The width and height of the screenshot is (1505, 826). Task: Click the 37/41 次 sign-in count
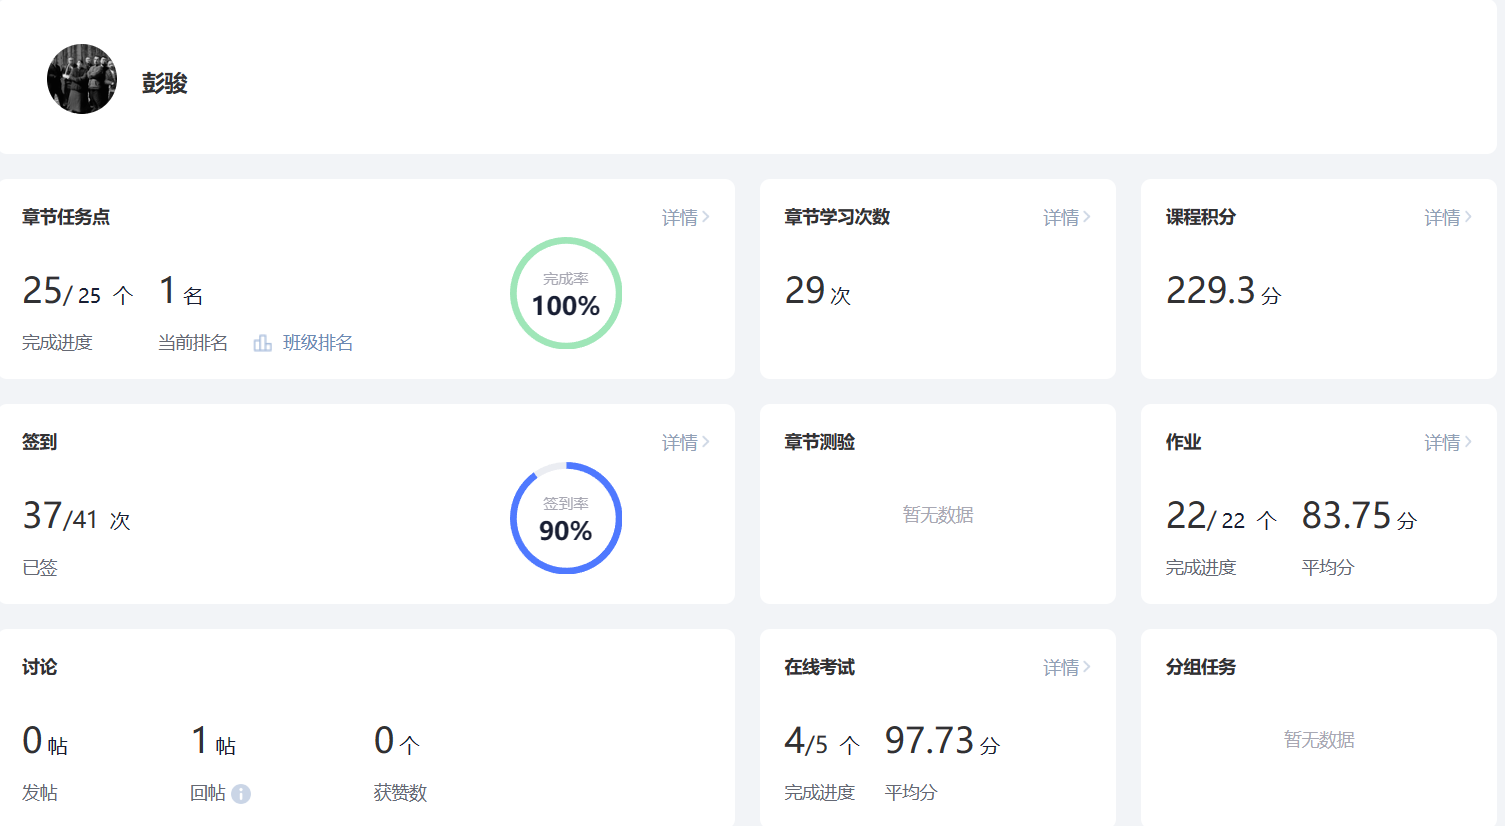77,516
